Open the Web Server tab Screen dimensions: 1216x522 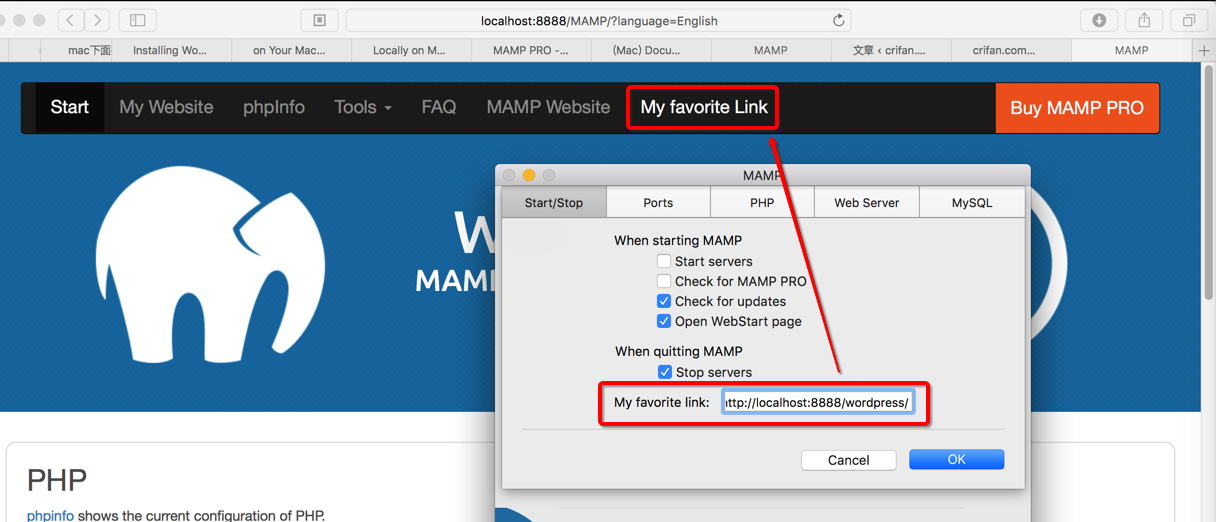pyautogui.click(x=867, y=202)
